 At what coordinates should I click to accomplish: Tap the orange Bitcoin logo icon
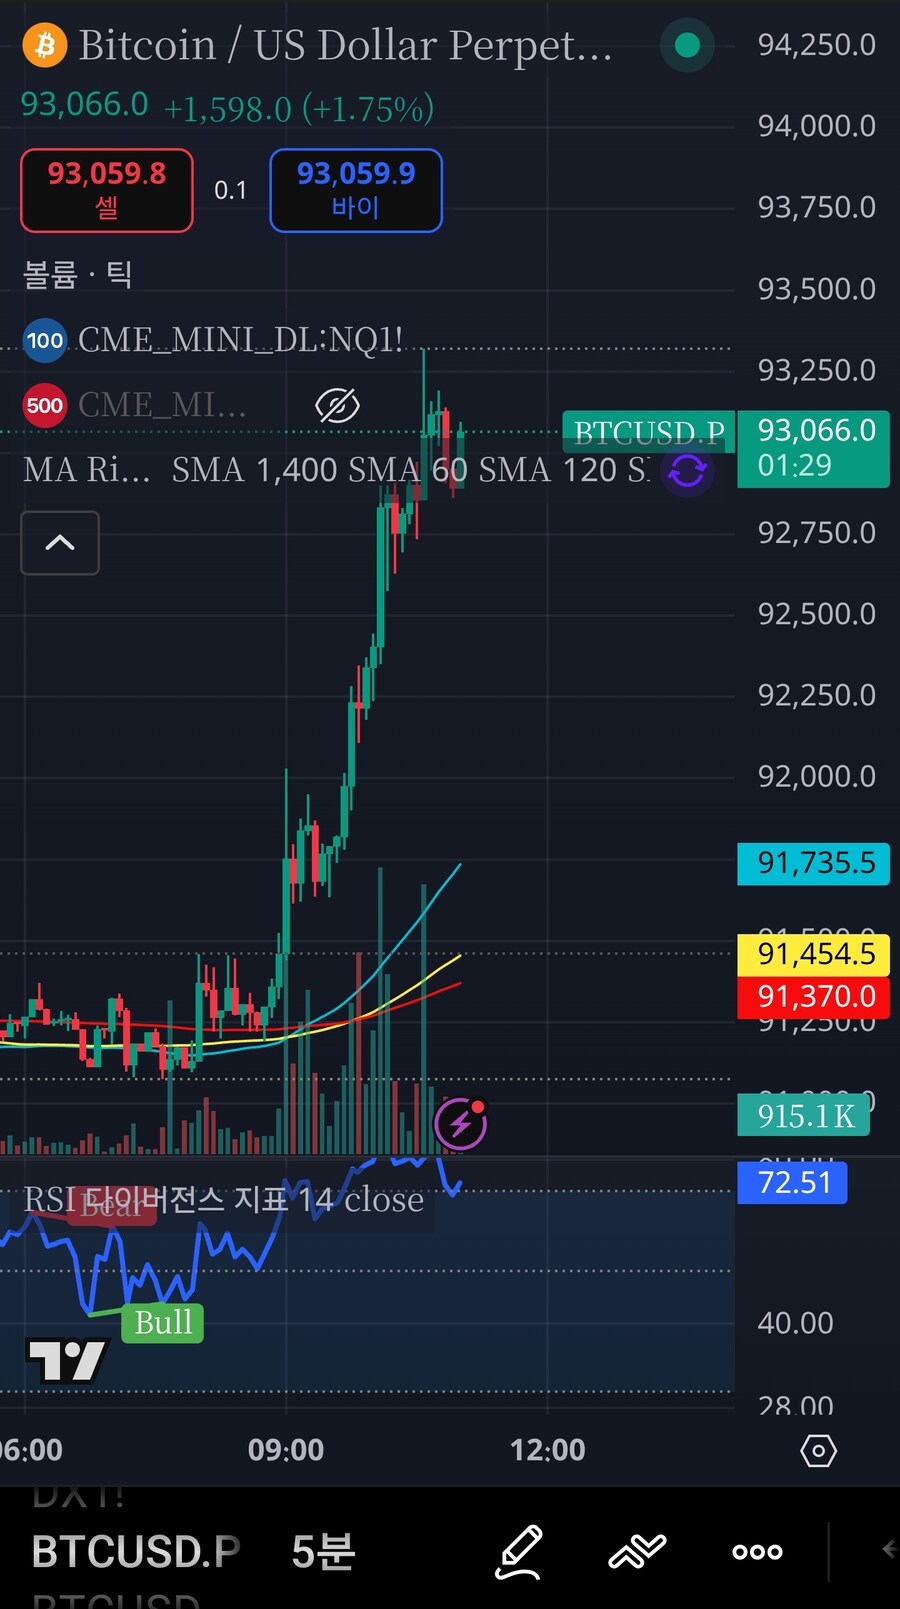45,46
